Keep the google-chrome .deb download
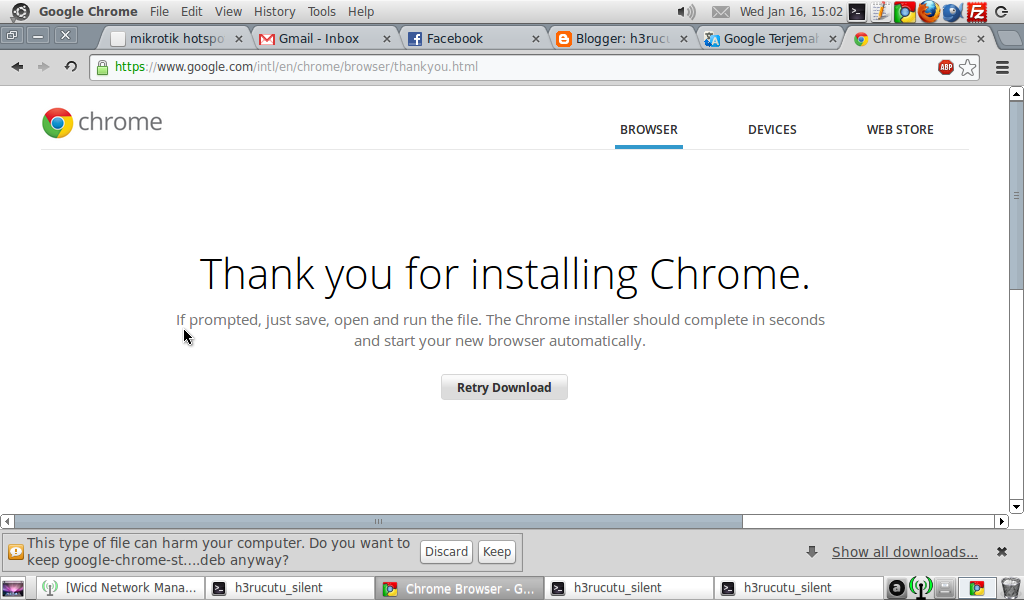The width and height of the screenshot is (1024, 600). [496, 552]
